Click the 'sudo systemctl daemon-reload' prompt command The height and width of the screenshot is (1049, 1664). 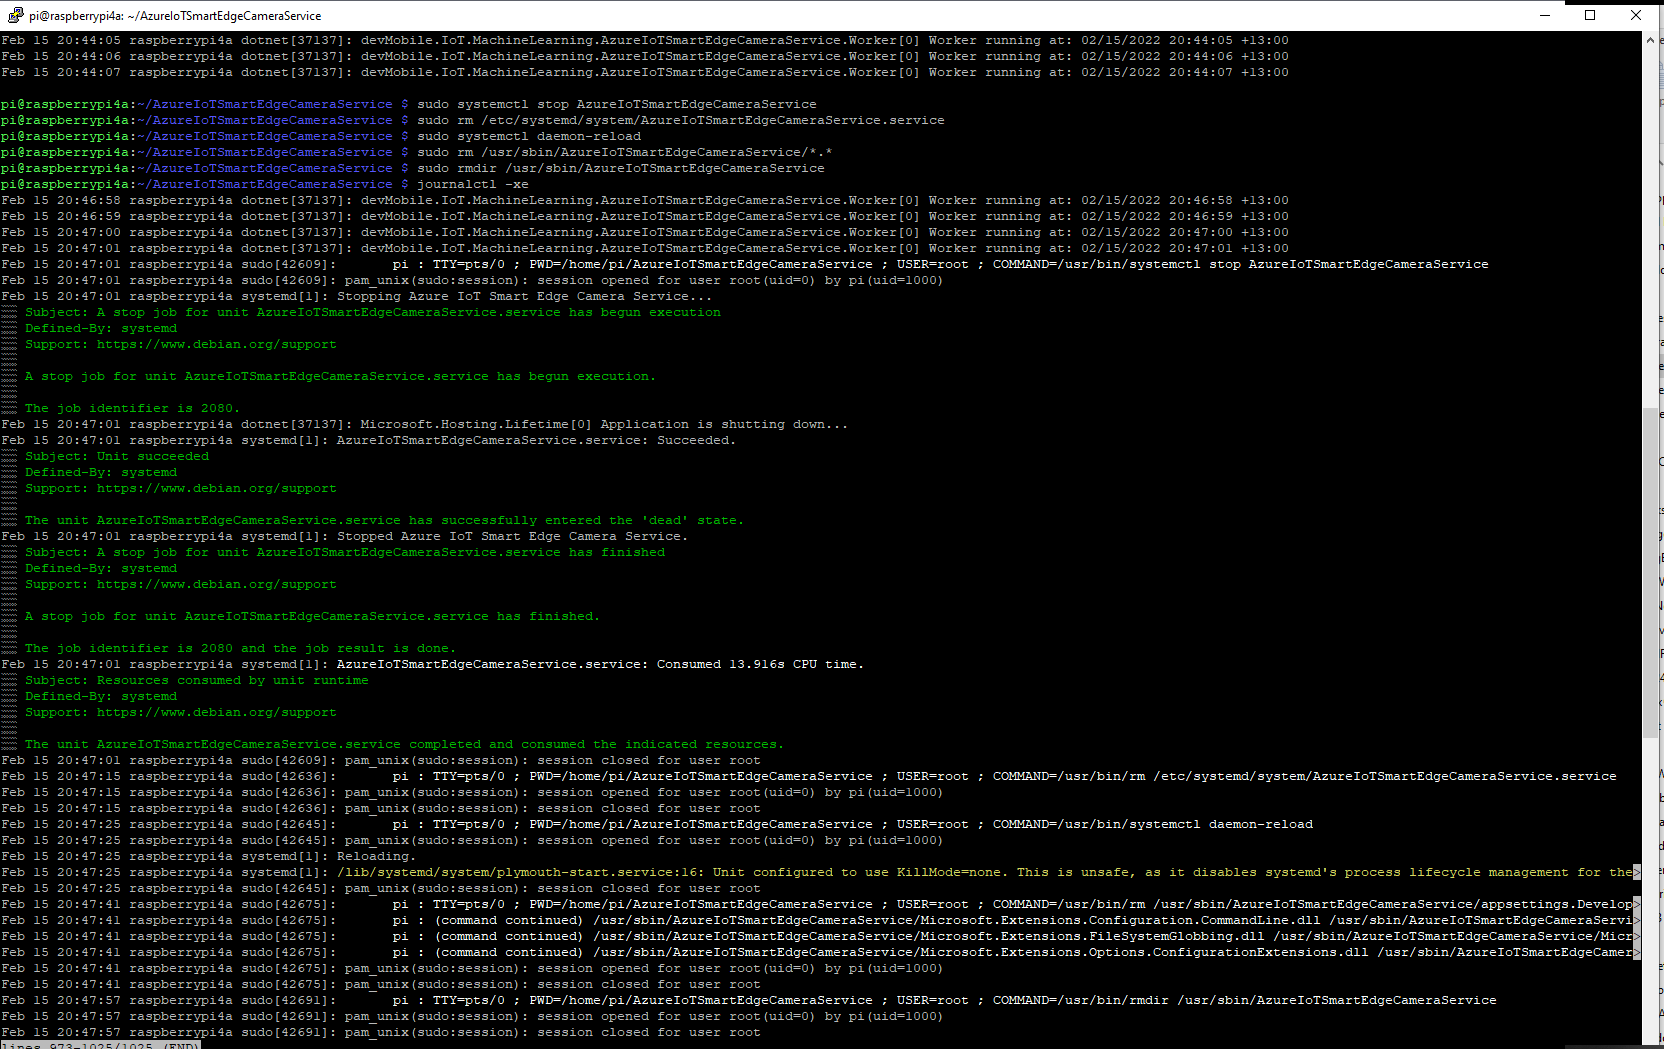point(528,136)
